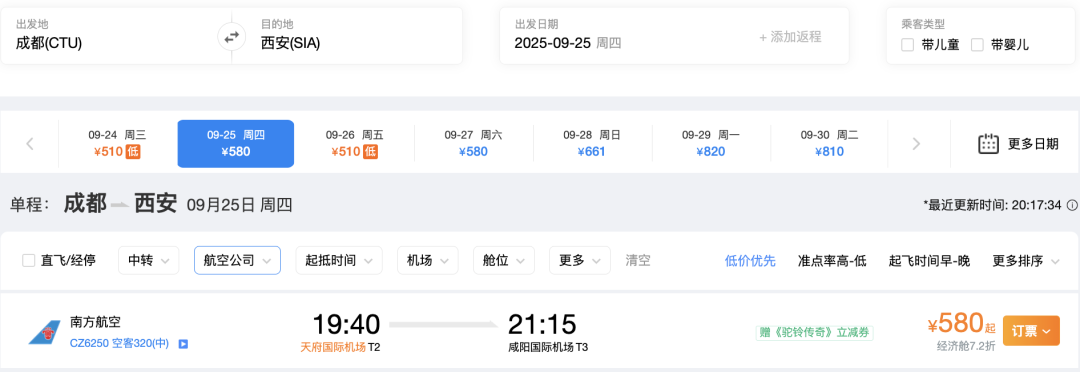Expand the 机场 filter dropdown
The image size is (1080, 372).
click(428, 260)
